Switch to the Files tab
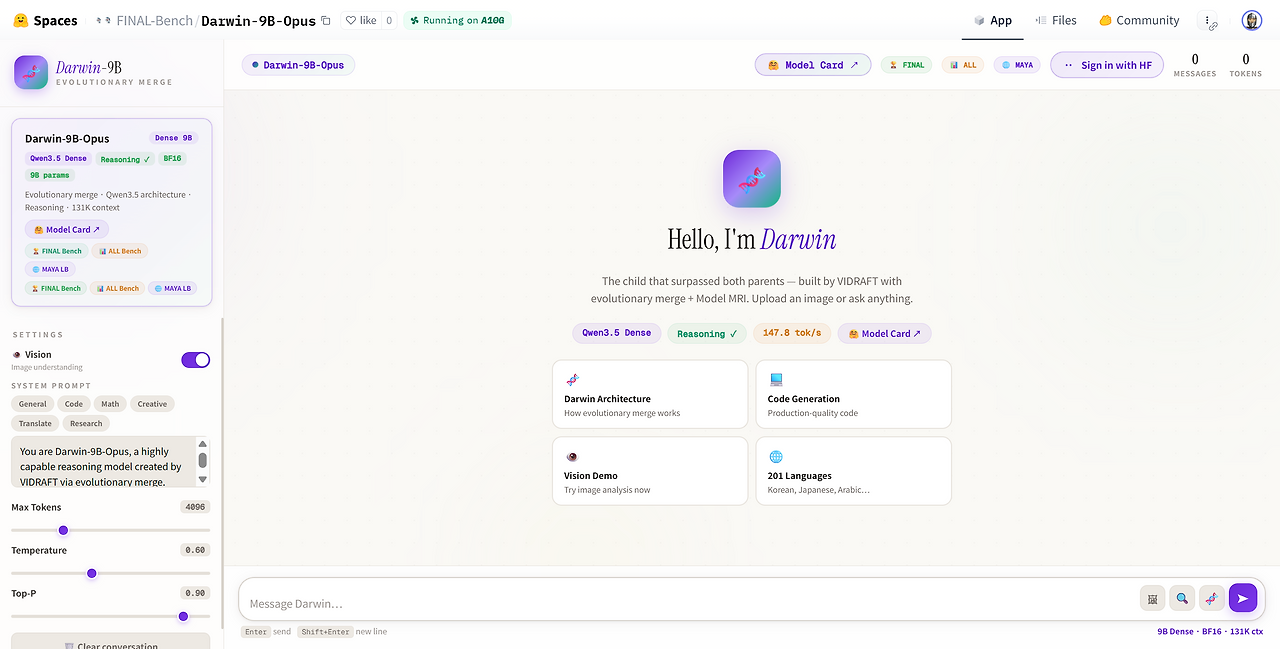The image size is (1280, 649). pyautogui.click(x=1056, y=20)
